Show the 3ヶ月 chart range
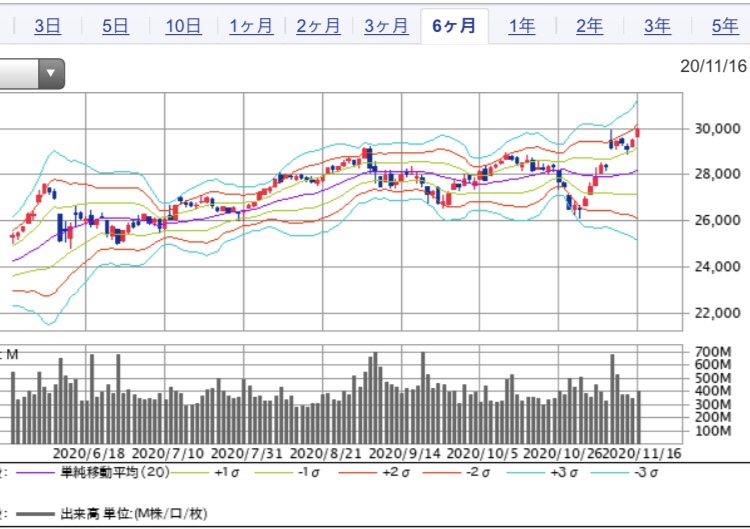This screenshot has width=750, height=529. tap(386, 26)
